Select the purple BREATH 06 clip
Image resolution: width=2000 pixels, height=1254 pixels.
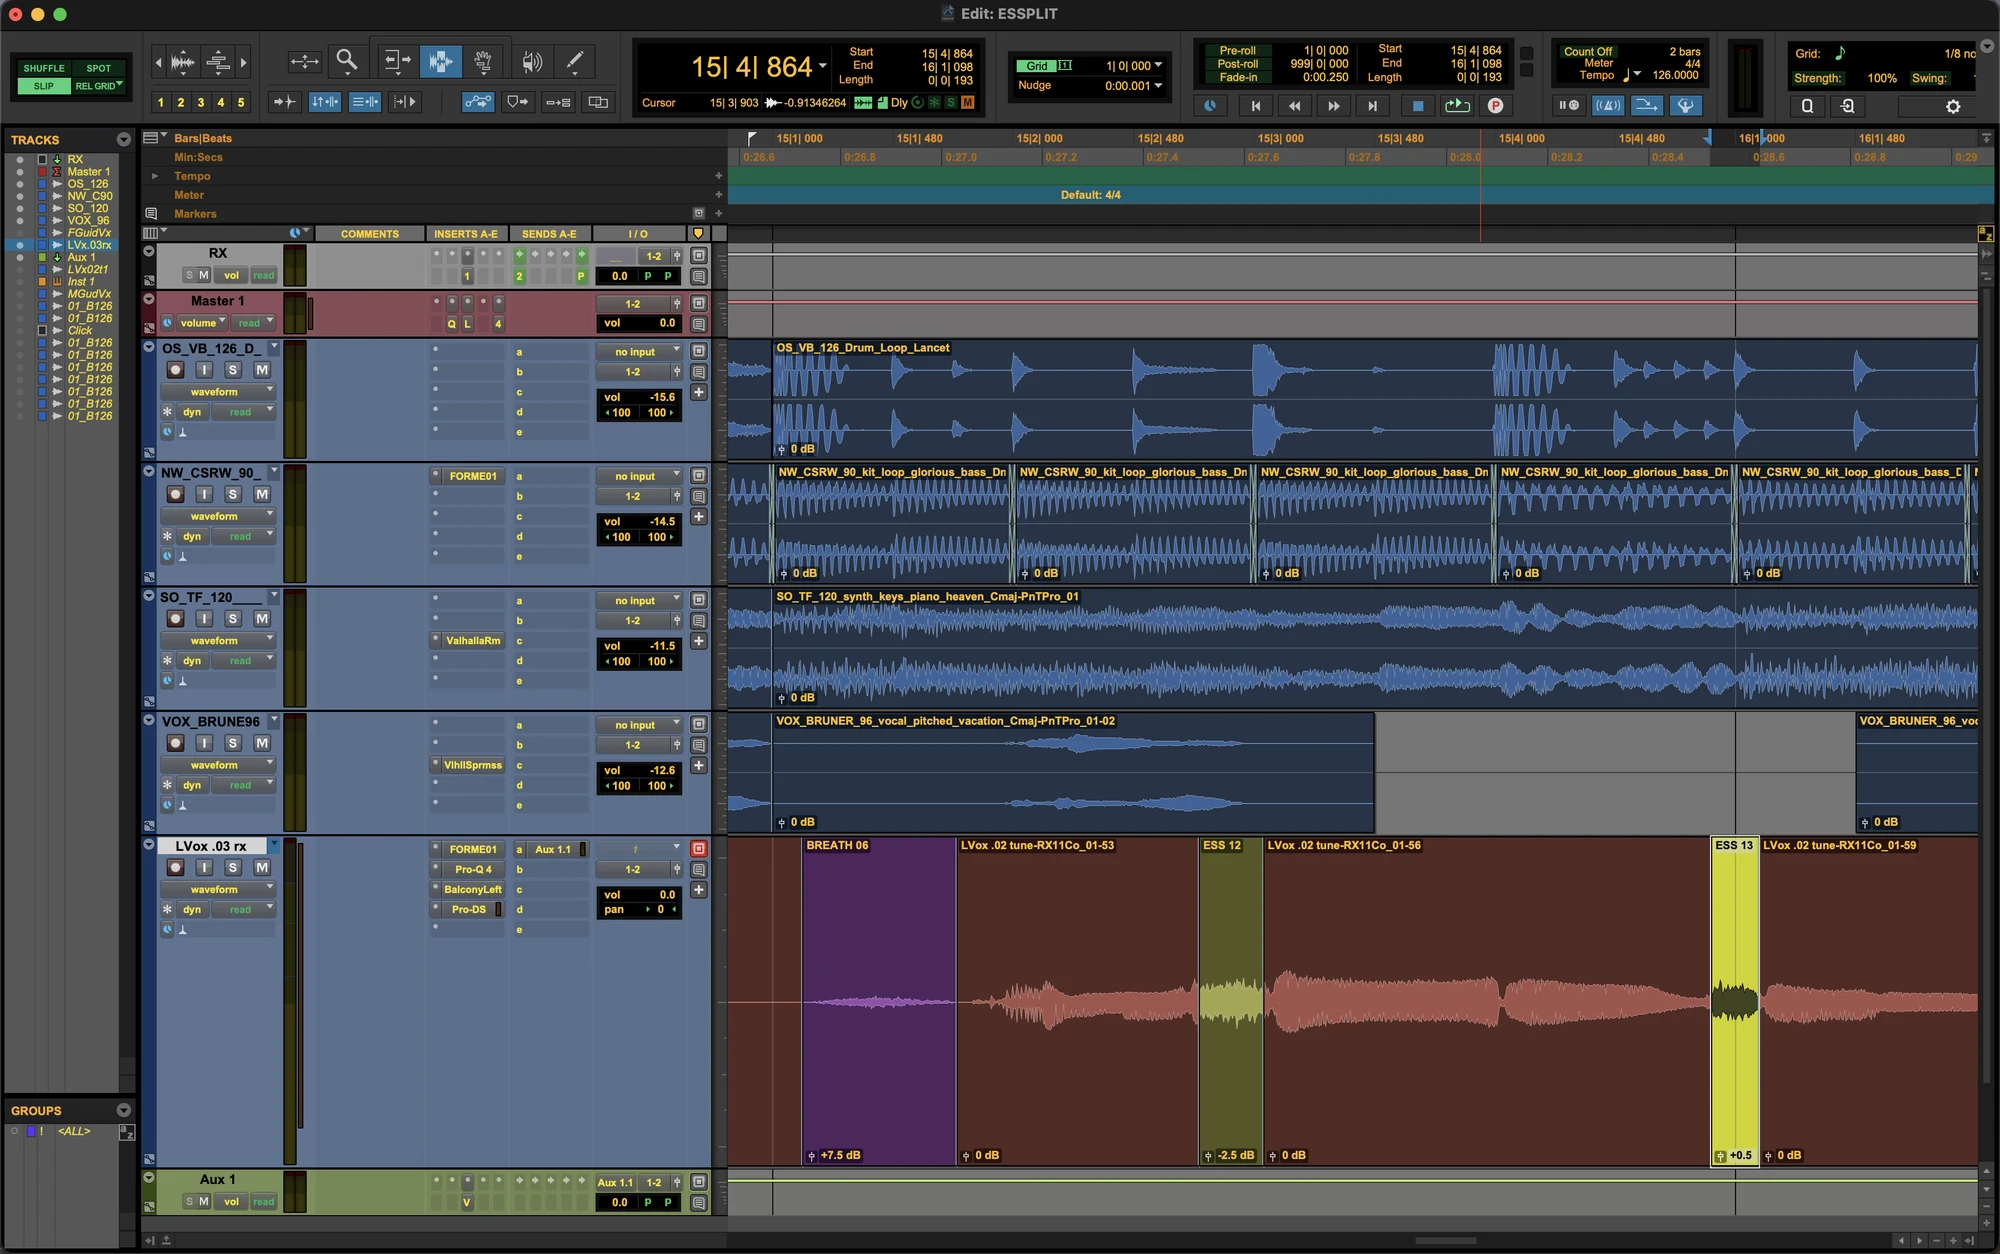[x=879, y=1000]
